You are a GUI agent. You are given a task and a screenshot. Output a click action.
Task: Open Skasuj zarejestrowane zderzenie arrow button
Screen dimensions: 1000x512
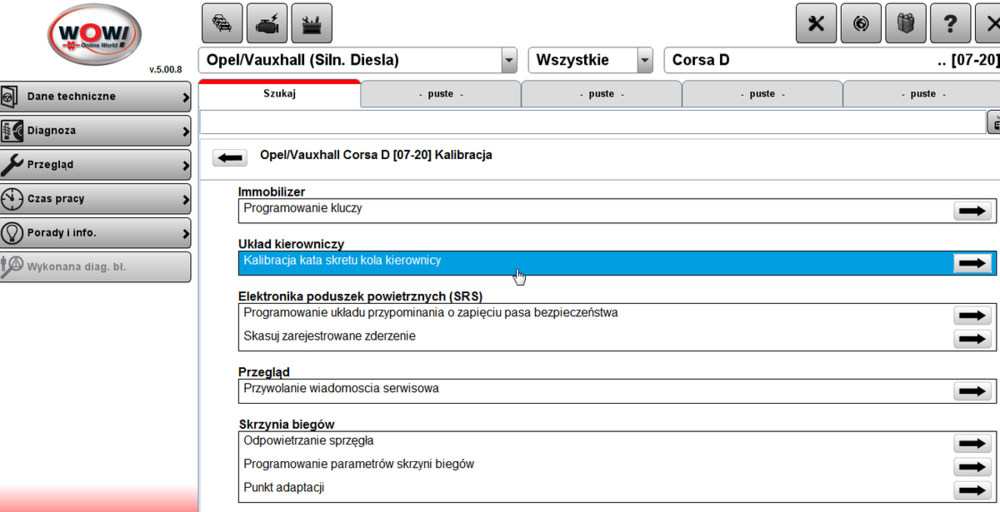click(971, 339)
